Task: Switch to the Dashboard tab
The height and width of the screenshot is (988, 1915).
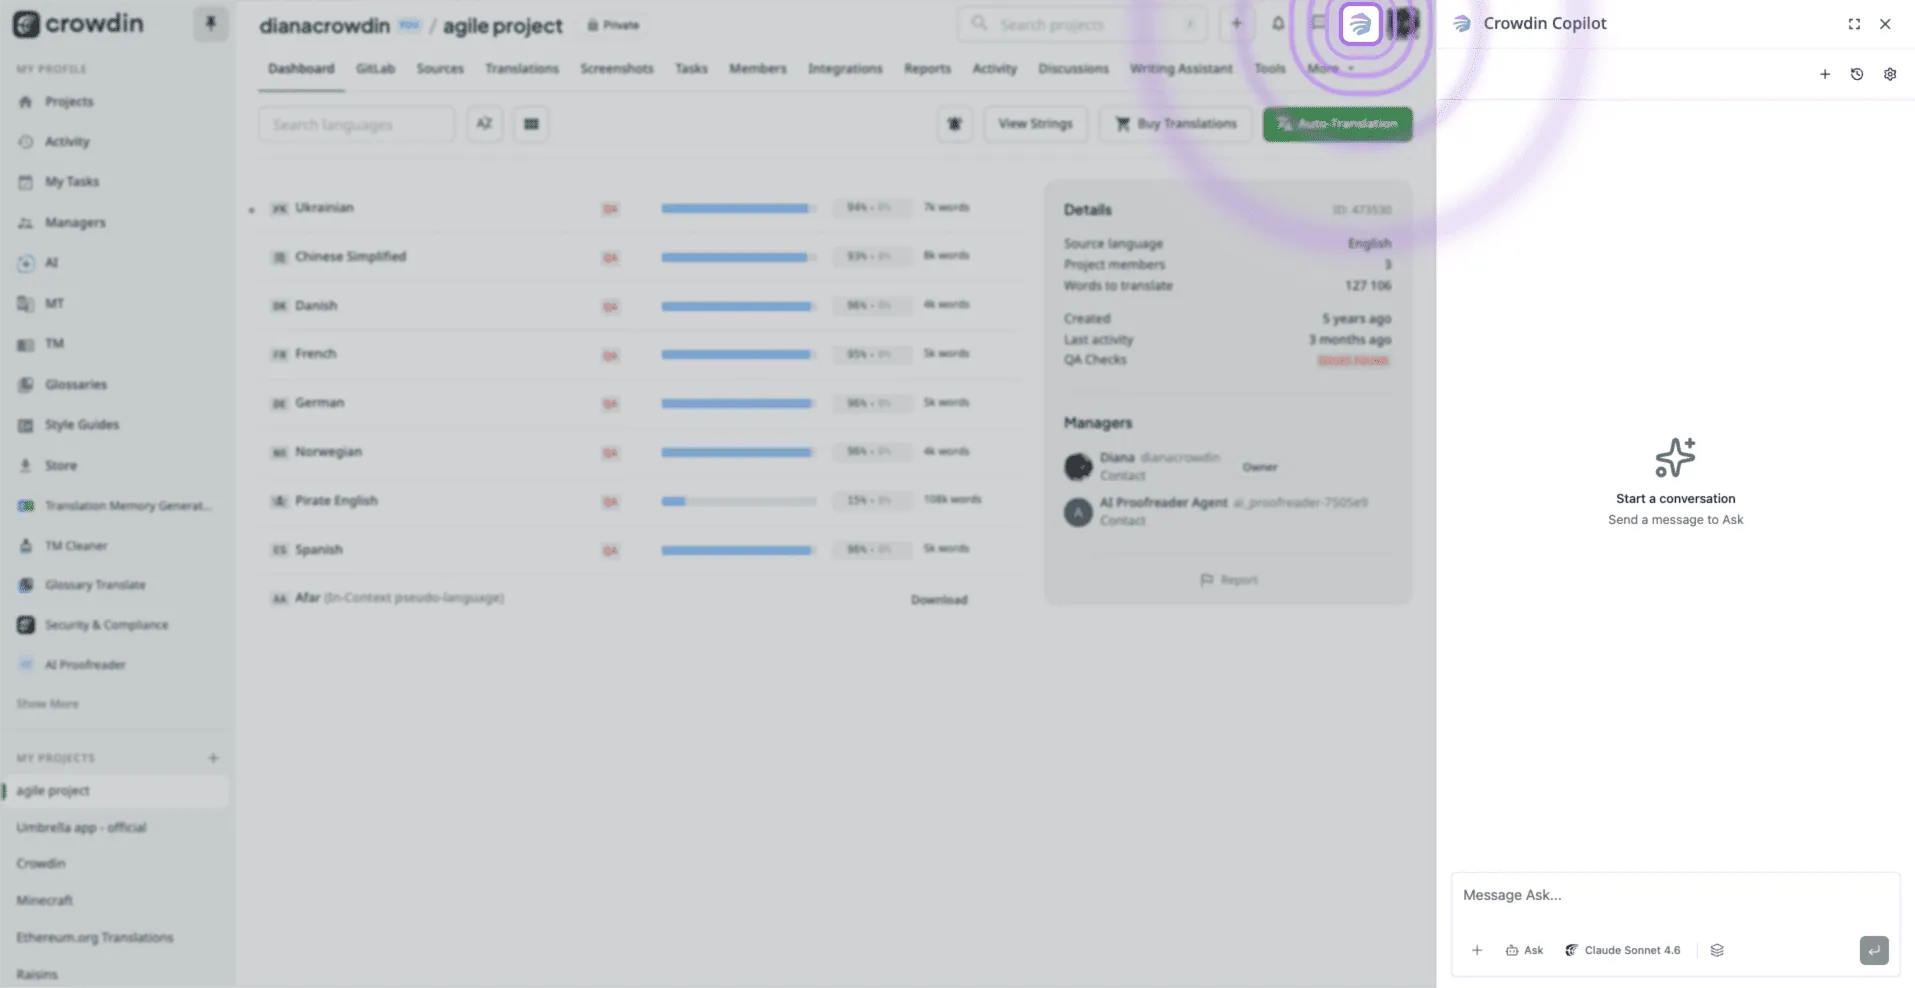Action: (301, 69)
